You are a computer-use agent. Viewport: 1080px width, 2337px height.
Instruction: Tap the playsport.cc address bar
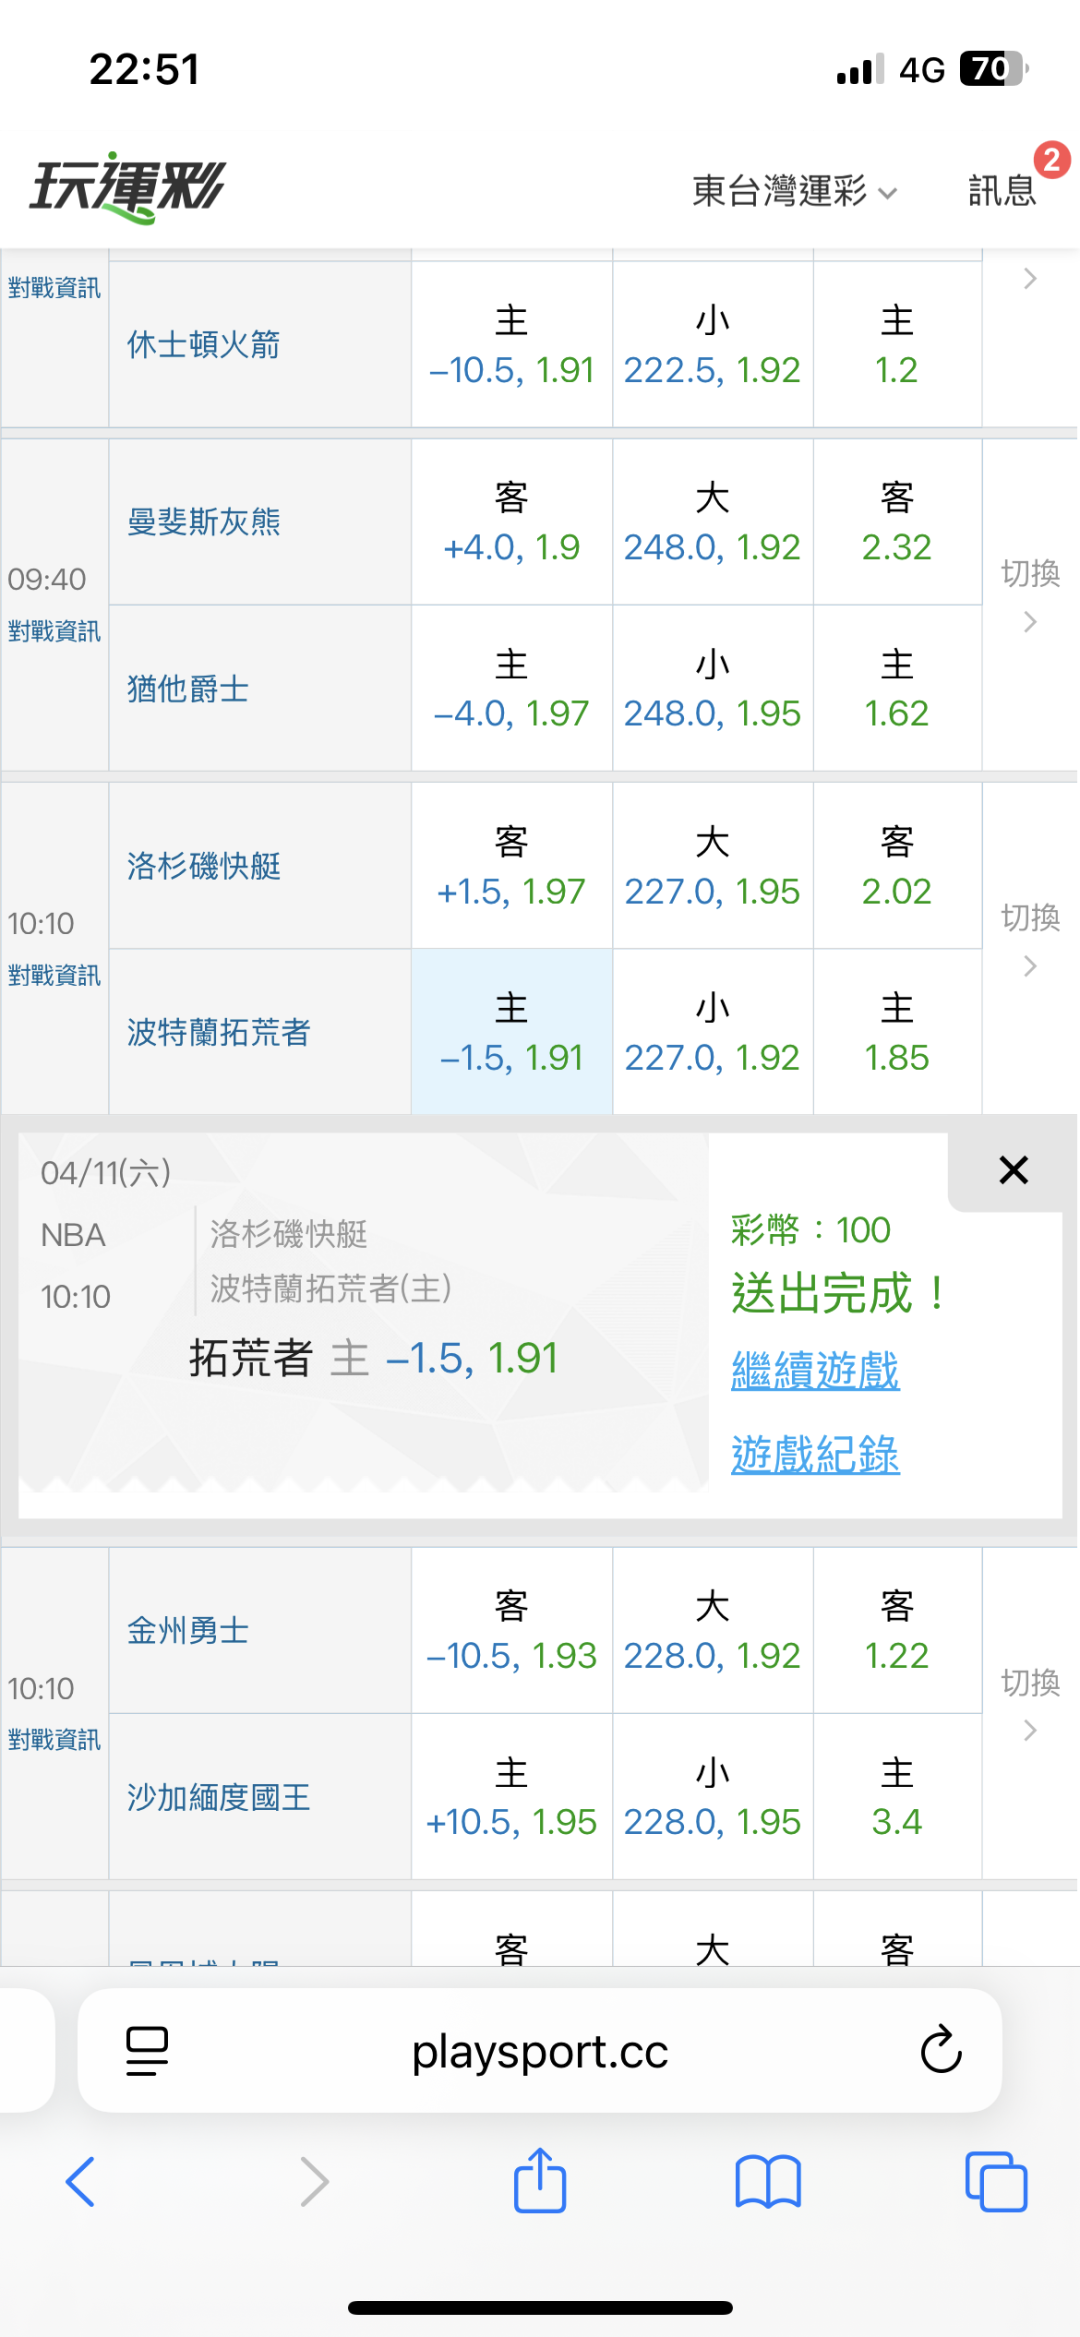(x=540, y=2052)
